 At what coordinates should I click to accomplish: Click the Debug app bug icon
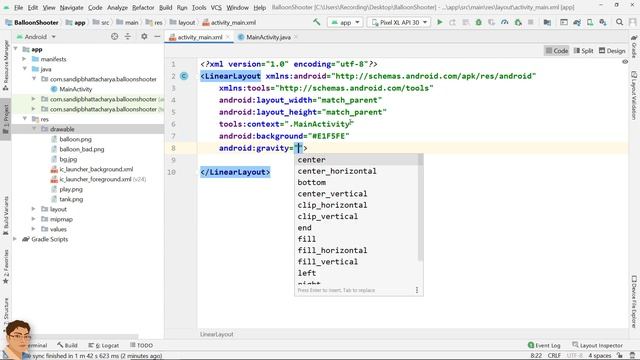pyautogui.click(x=478, y=22)
